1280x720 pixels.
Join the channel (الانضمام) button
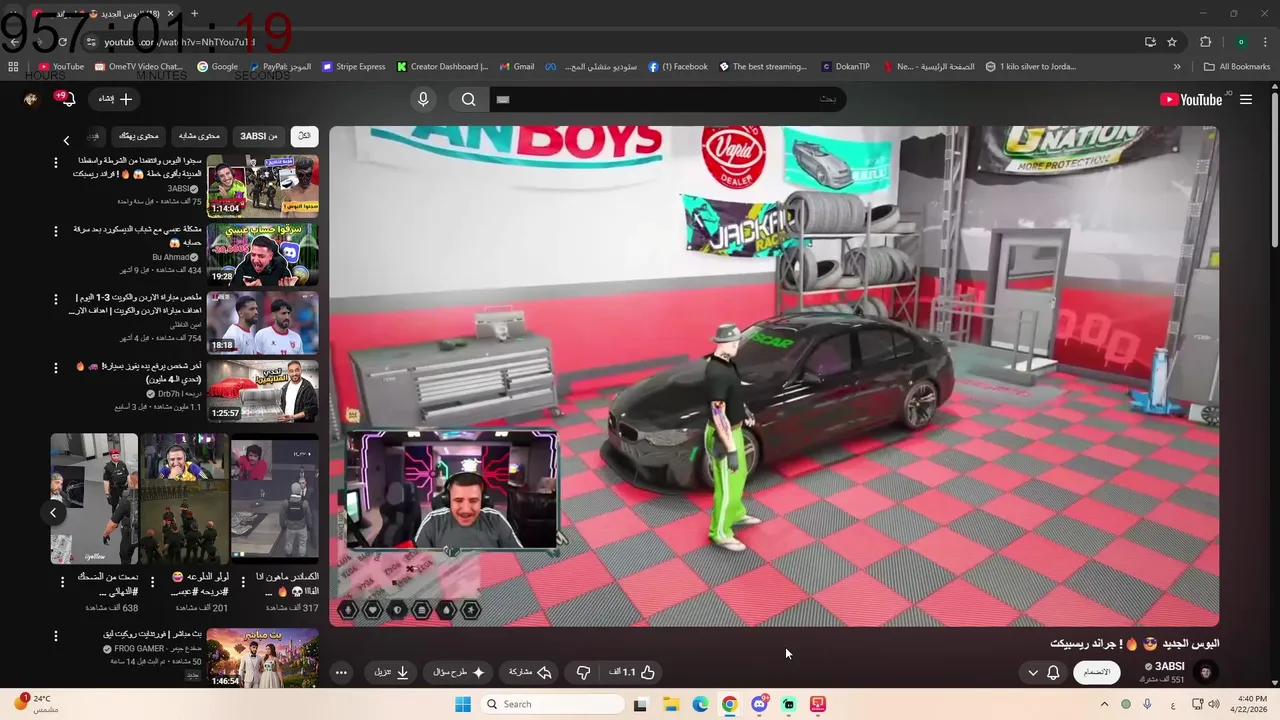(1097, 672)
